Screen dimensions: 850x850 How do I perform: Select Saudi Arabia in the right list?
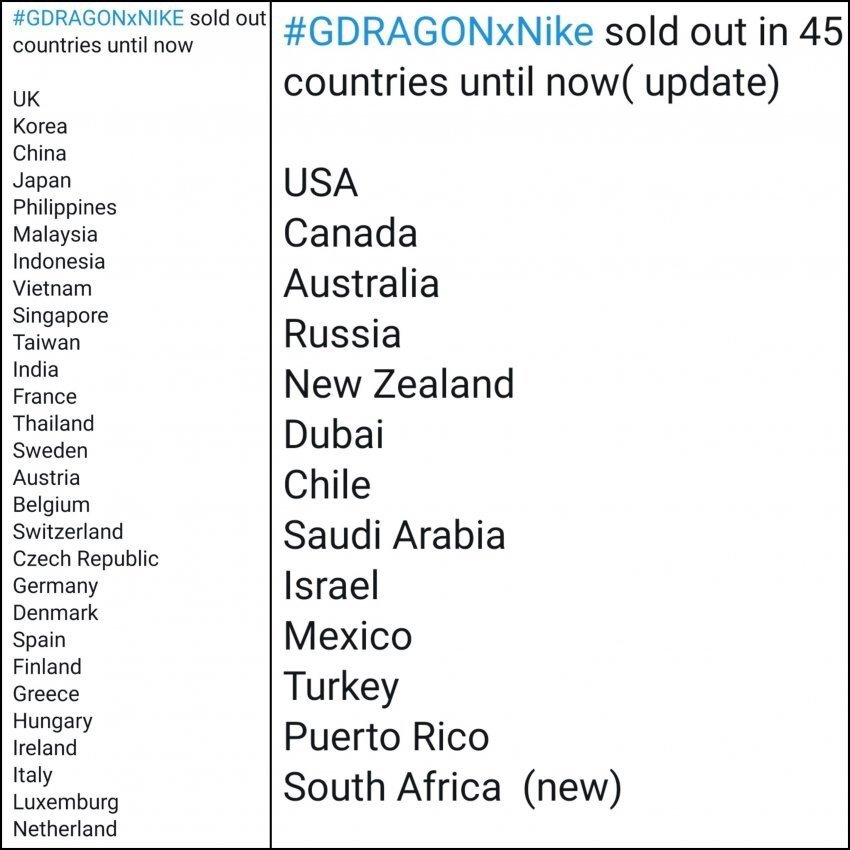tap(394, 535)
